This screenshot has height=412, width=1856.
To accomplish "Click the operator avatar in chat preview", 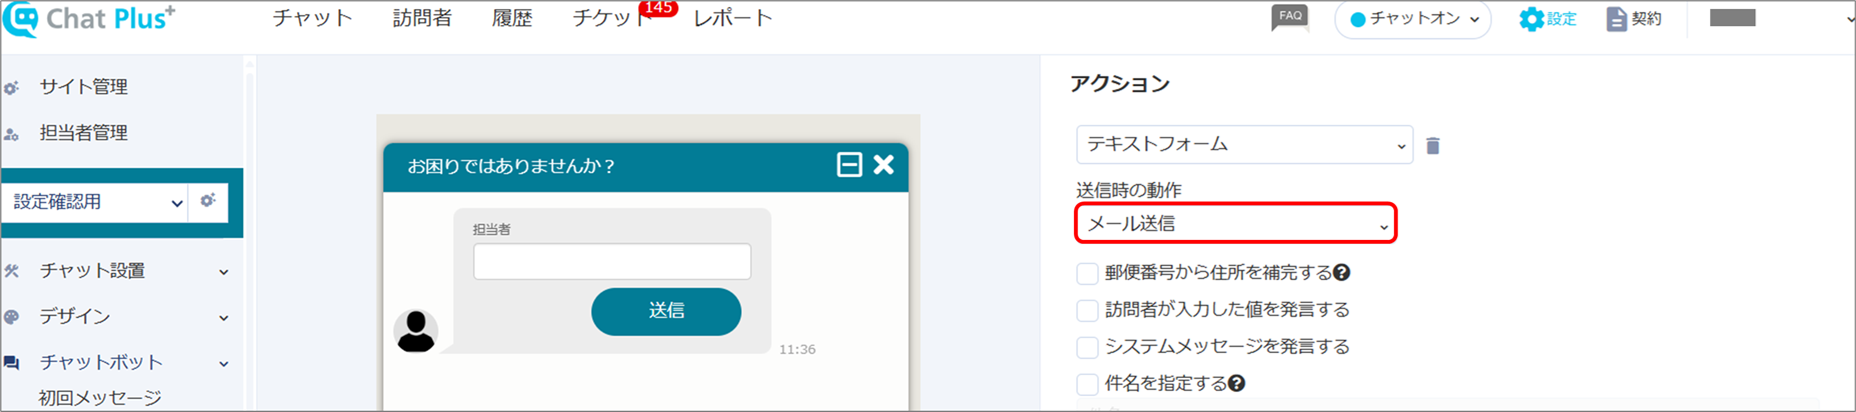I will pos(416,331).
